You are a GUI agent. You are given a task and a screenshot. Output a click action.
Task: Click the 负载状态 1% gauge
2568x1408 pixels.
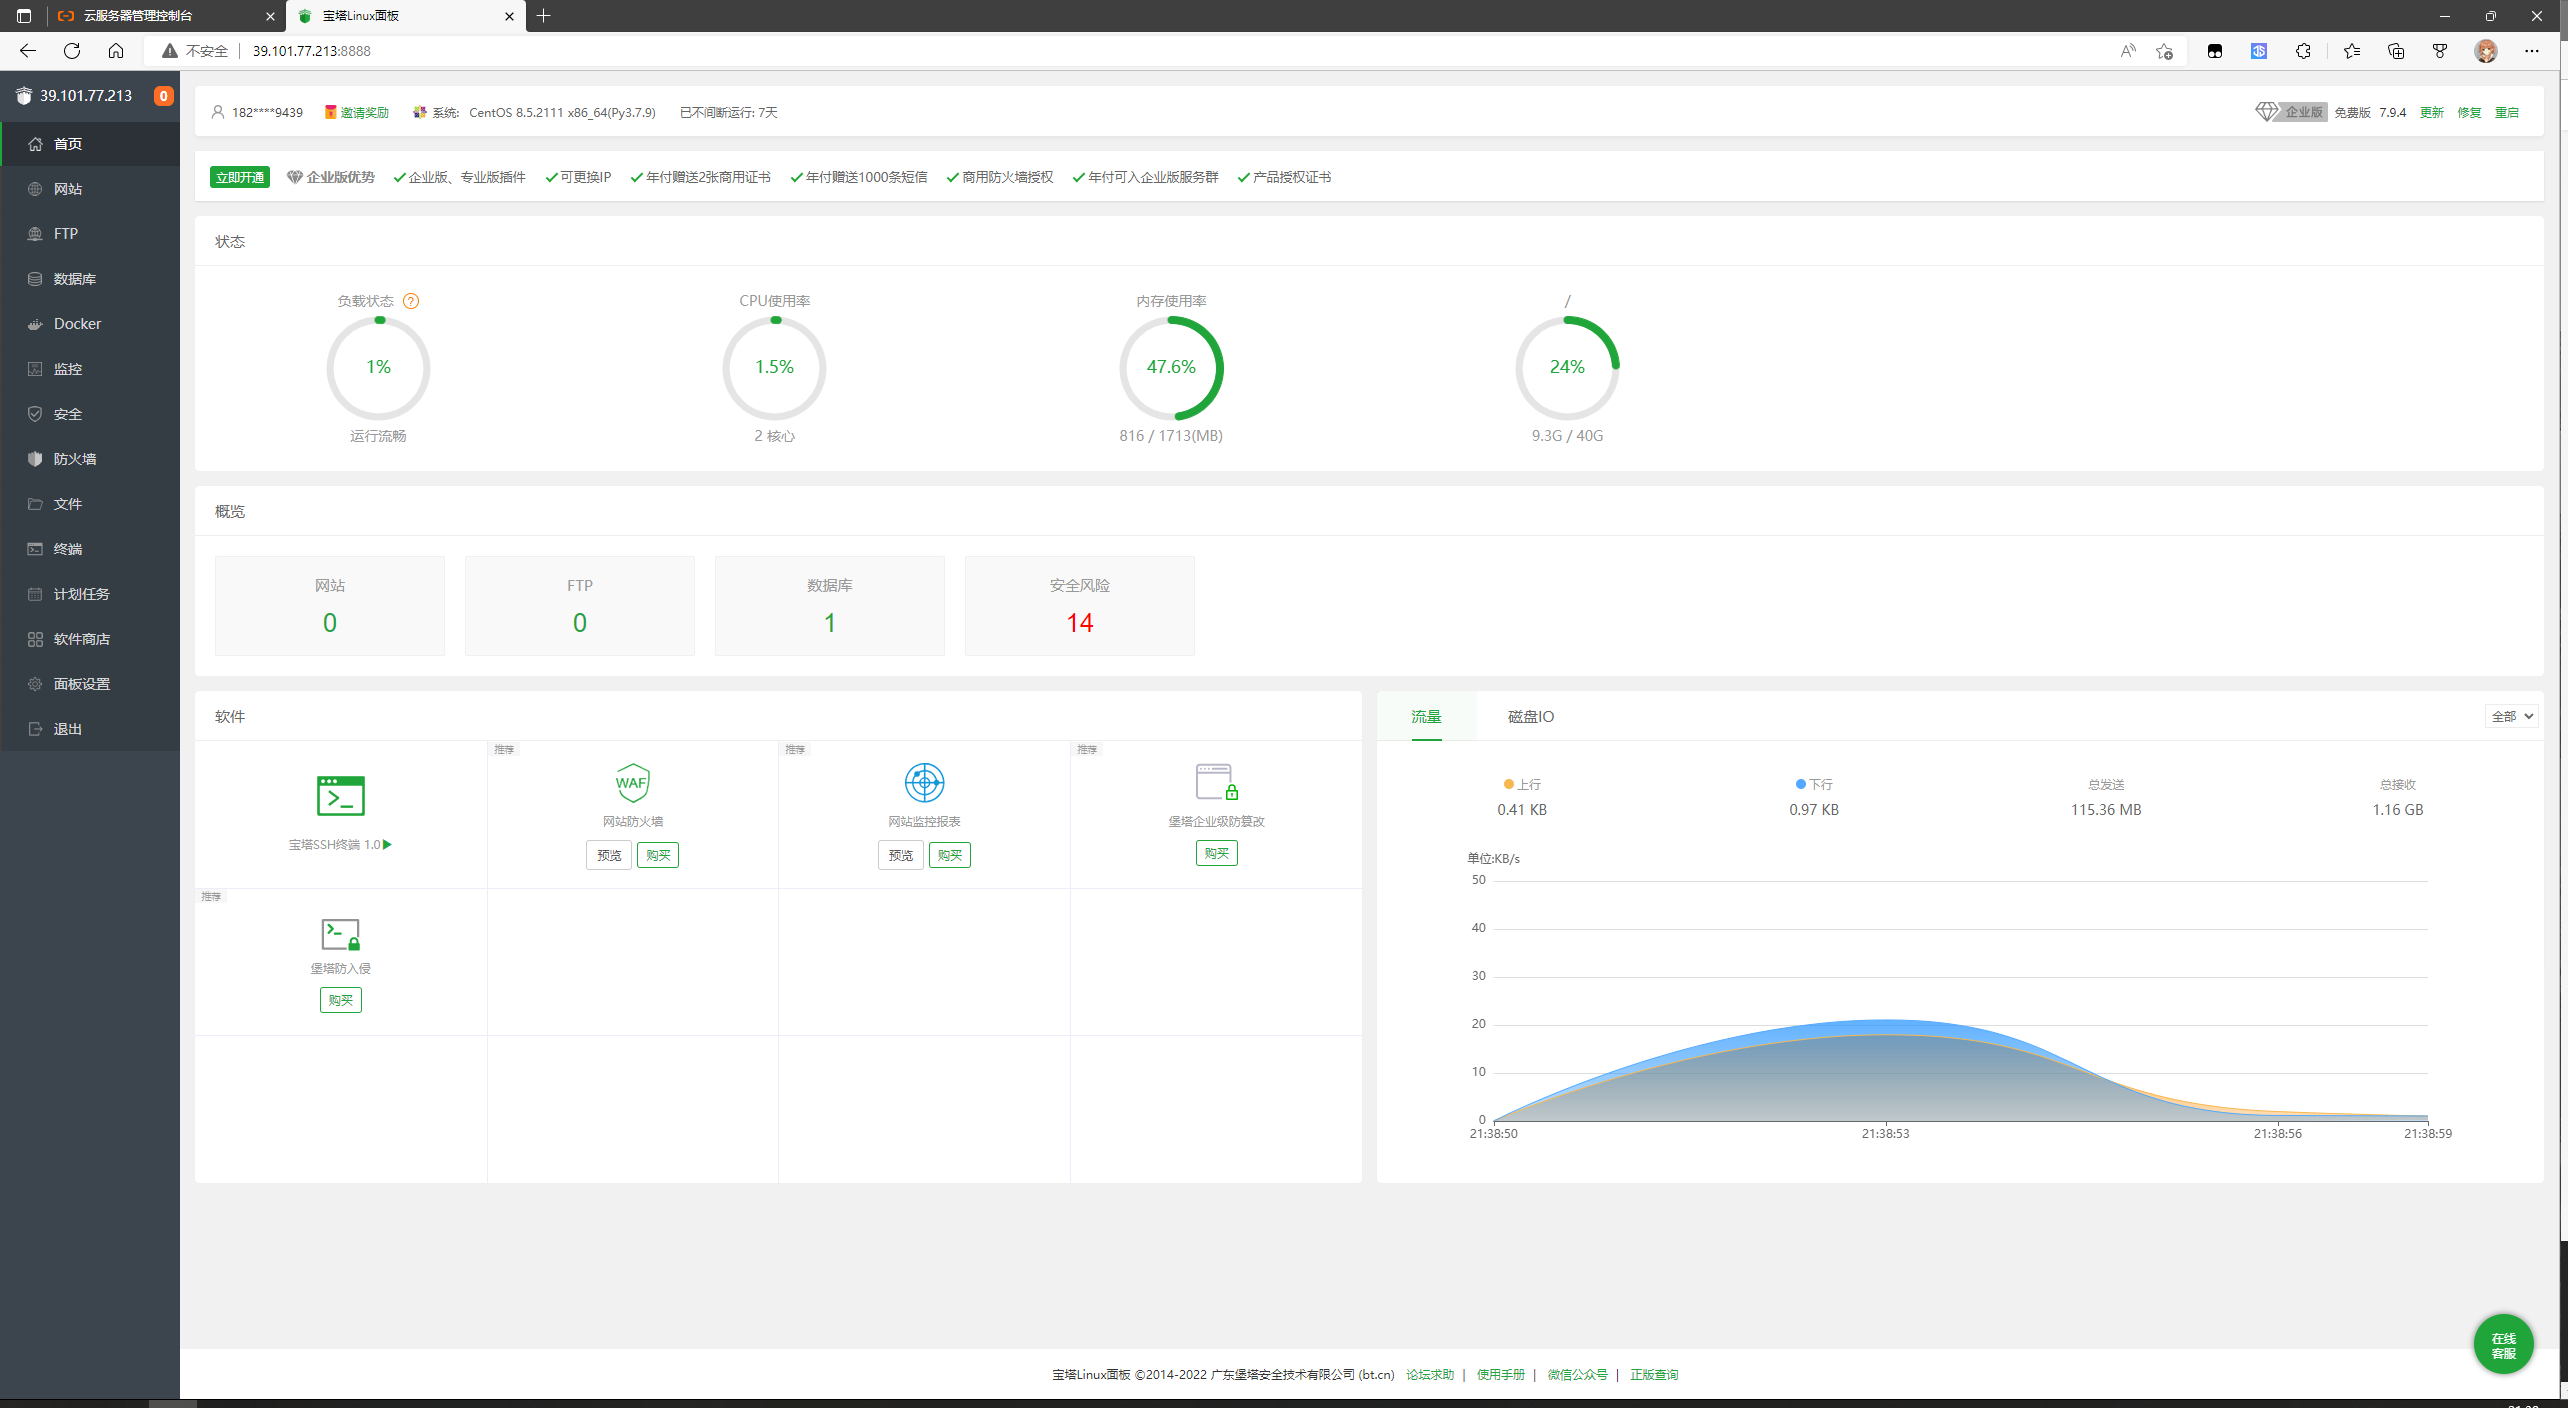pyautogui.click(x=378, y=368)
